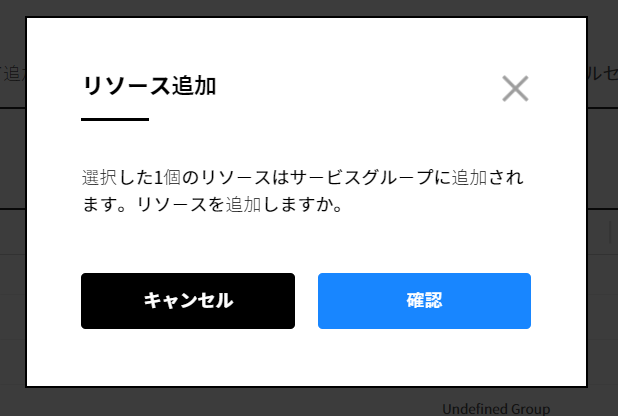Click the word 選択 at message start
Image resolution: width=618 pixels, height=416 pixels.
(99, 177)
